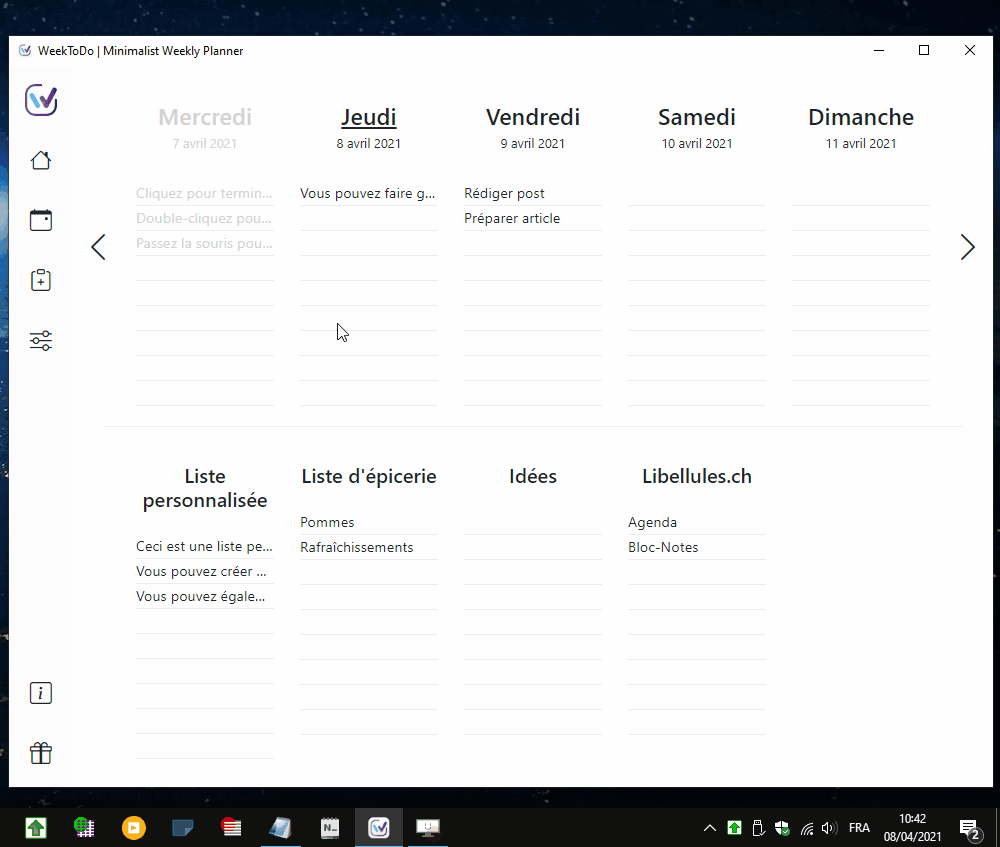Mark the 'Rédiger post' task as done

pyautogui.click(x=533, y=193)
